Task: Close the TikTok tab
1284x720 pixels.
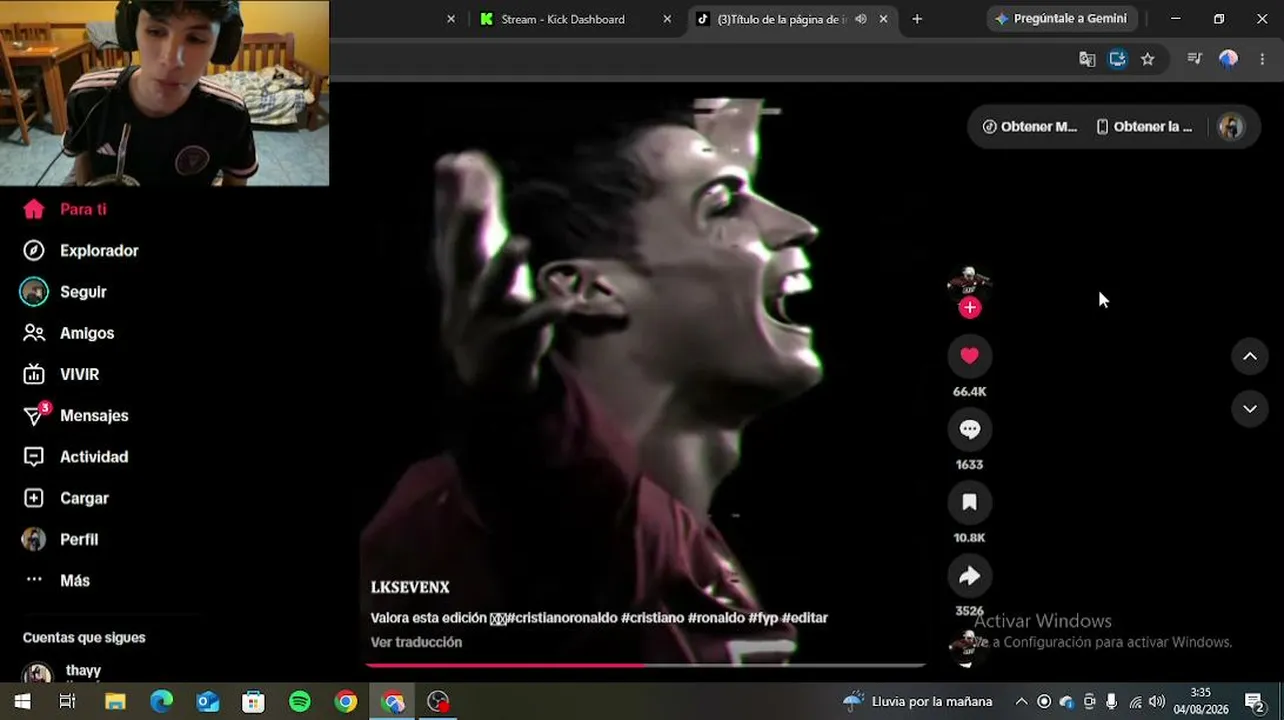Action: pyautogui.click(x=883, y=19)
